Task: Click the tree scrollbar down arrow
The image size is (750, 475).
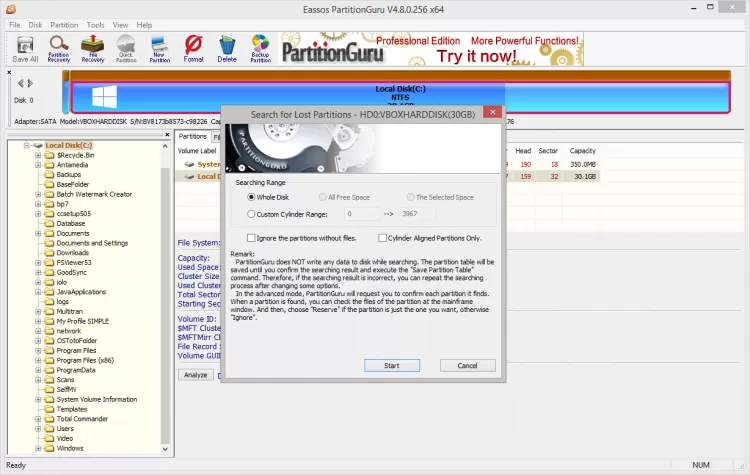Action: [x=165, y=449]
